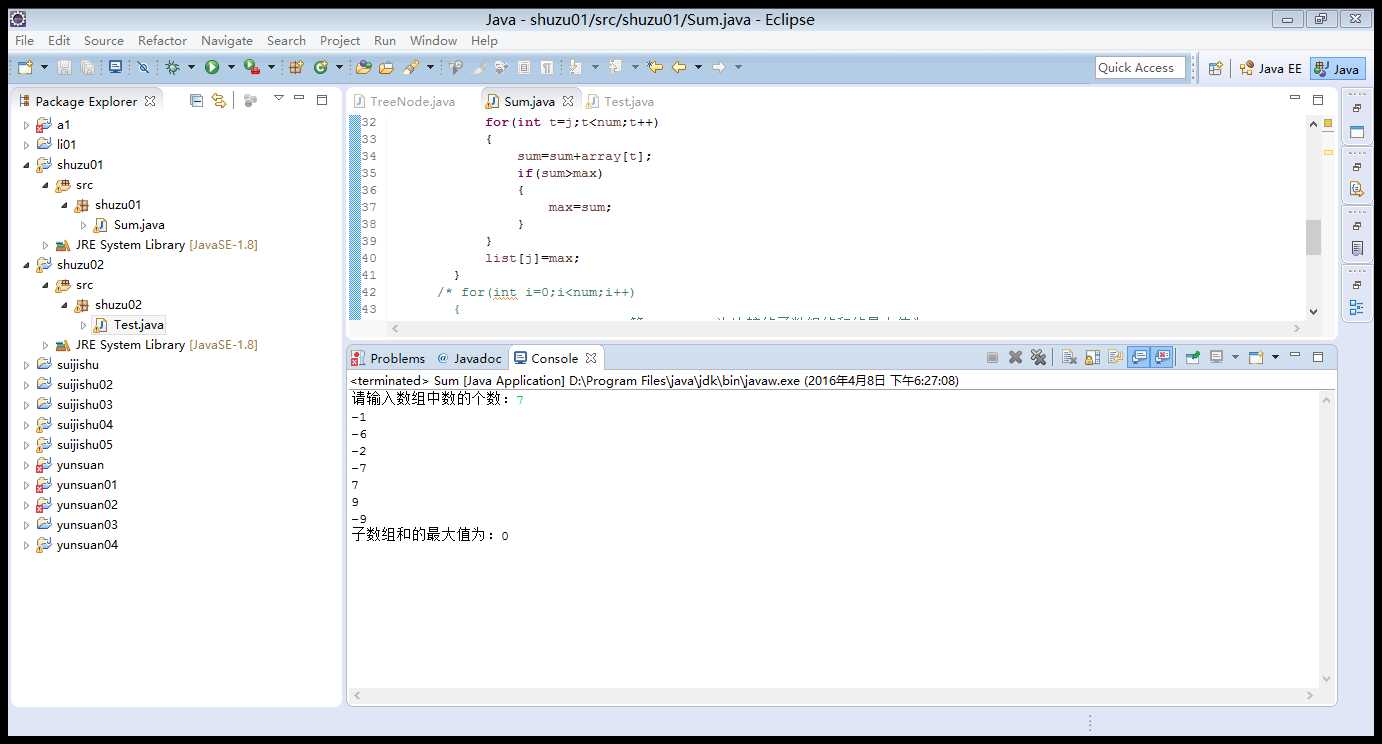Close the Sum.java editor tab
1382x744 pixels.
pos(568,102)
